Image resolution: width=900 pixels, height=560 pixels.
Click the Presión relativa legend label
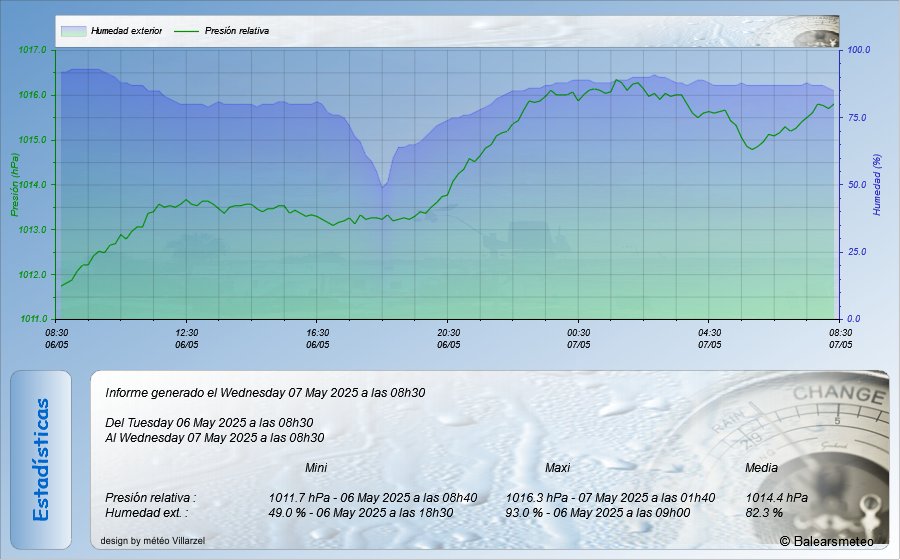[236, 31]
